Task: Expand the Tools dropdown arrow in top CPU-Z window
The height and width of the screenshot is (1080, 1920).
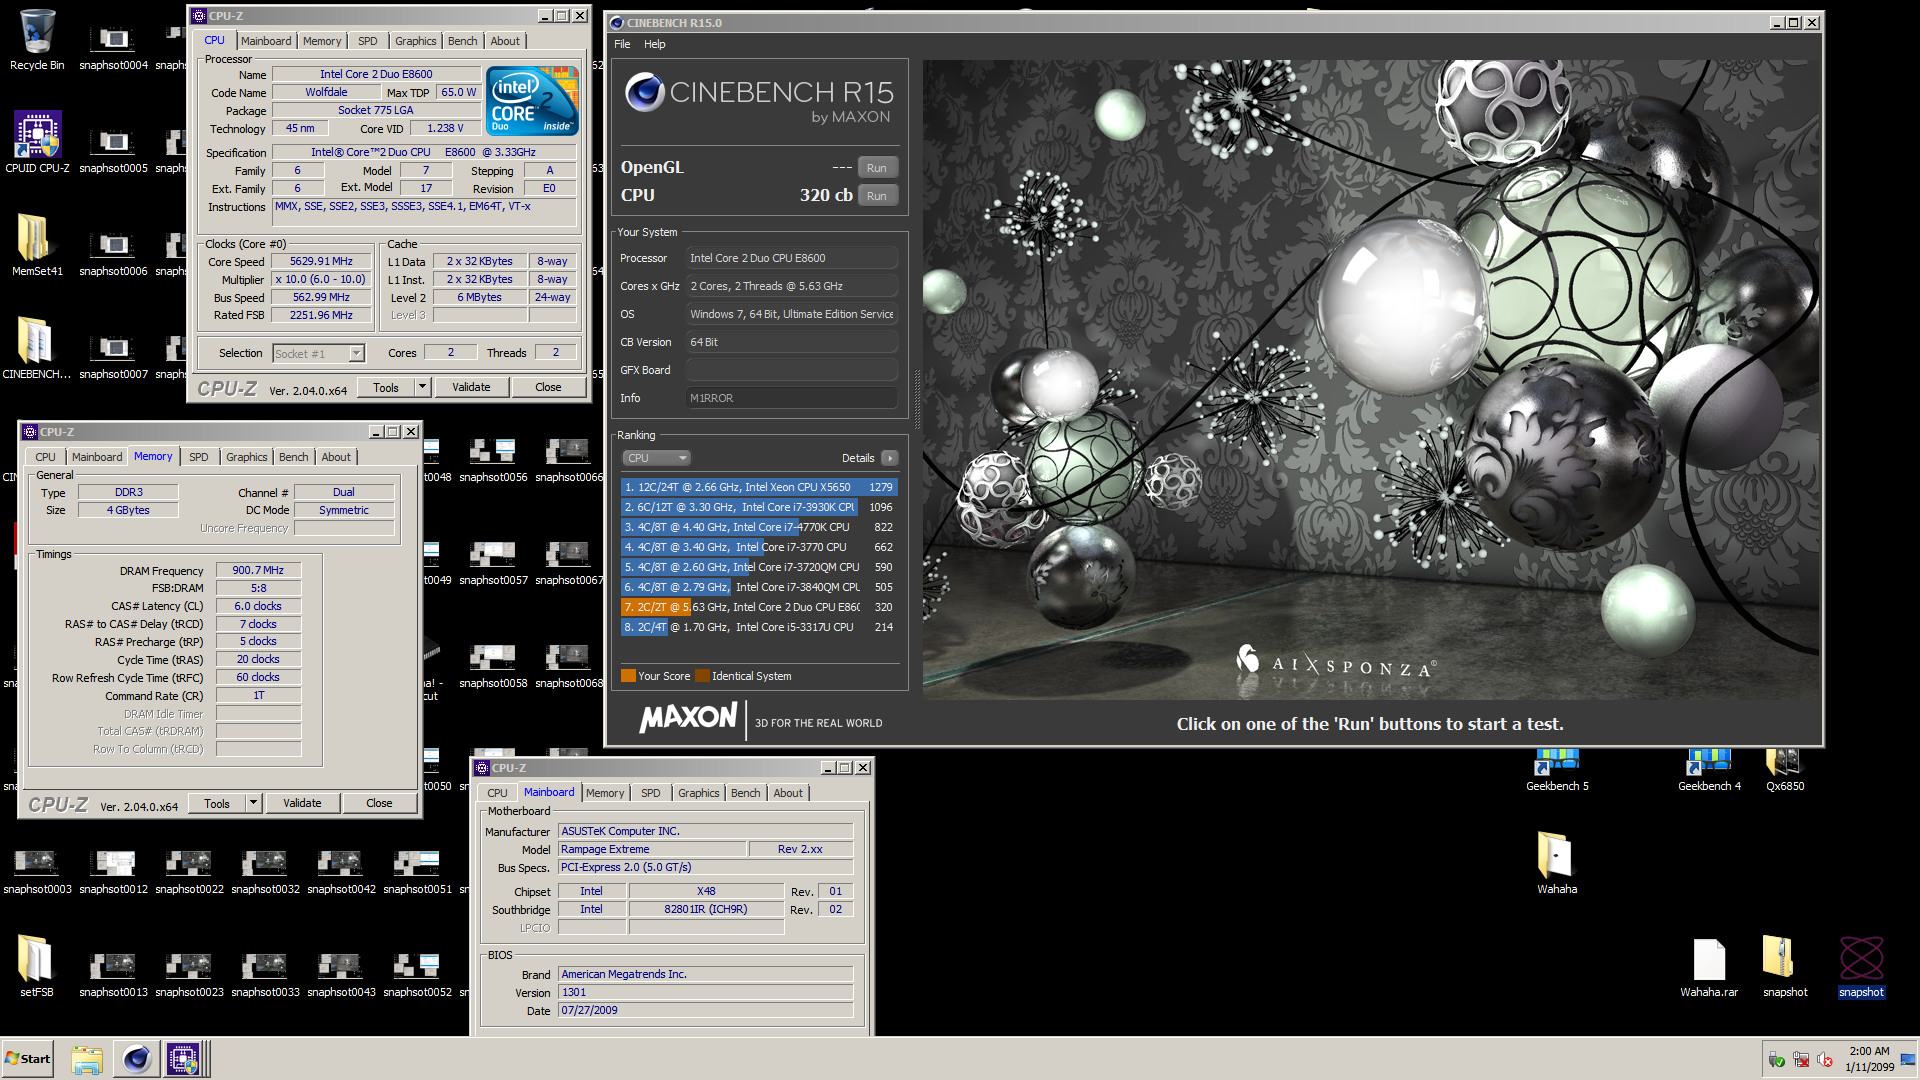Action: 422,387
